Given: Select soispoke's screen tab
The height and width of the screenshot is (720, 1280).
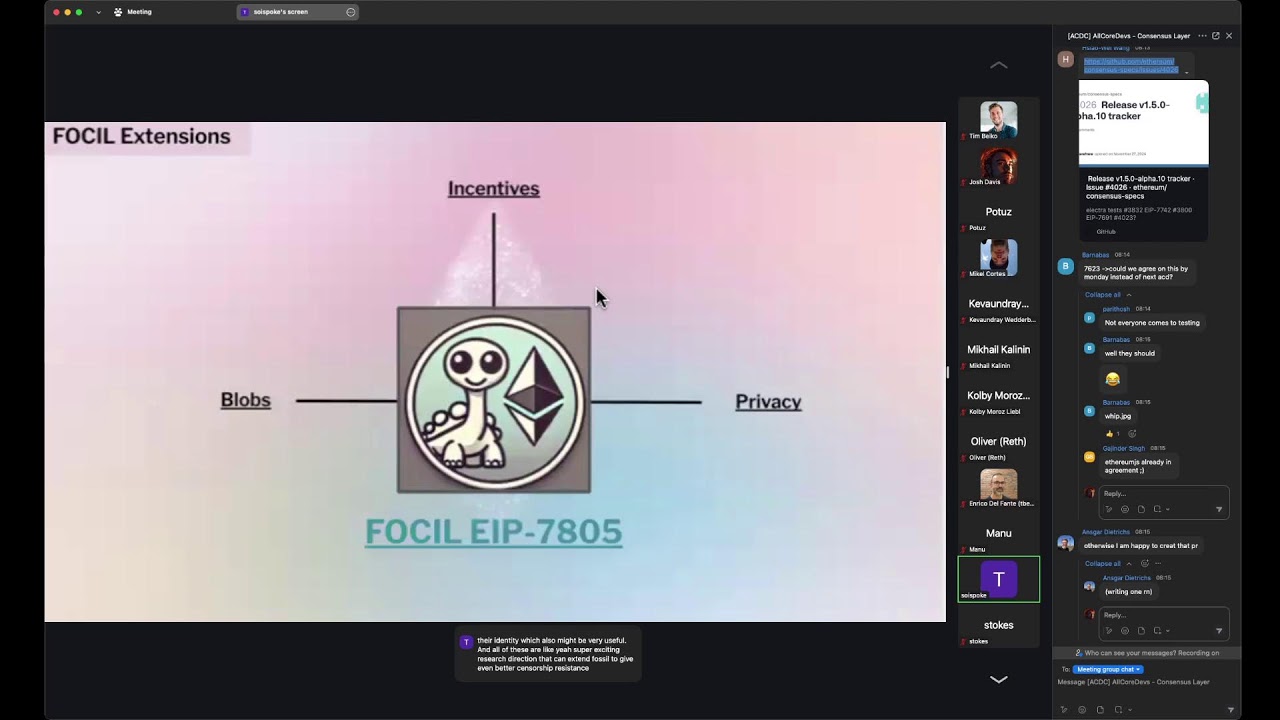Looking at the screenshot, I should (298, 12).
